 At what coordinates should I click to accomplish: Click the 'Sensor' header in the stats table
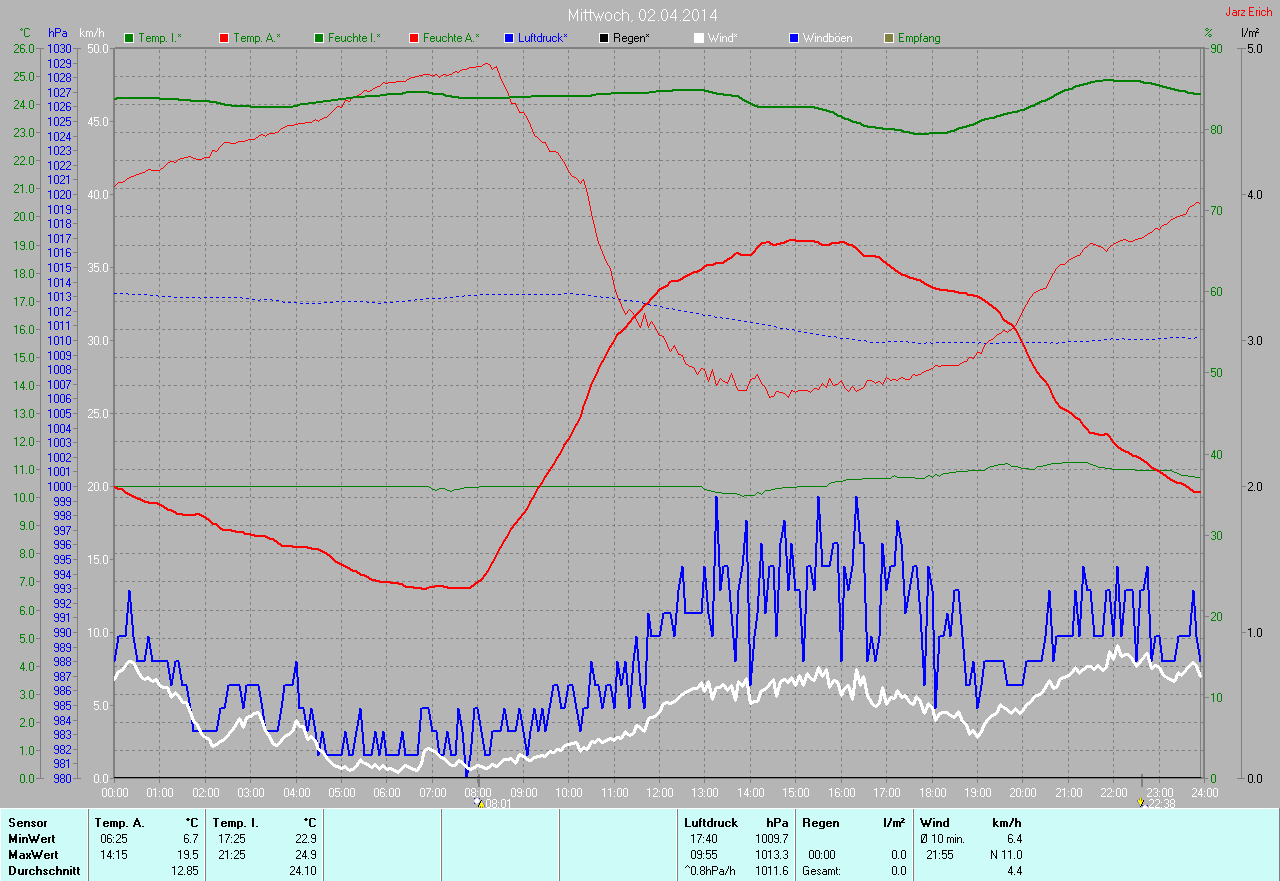tap(27, 823)
